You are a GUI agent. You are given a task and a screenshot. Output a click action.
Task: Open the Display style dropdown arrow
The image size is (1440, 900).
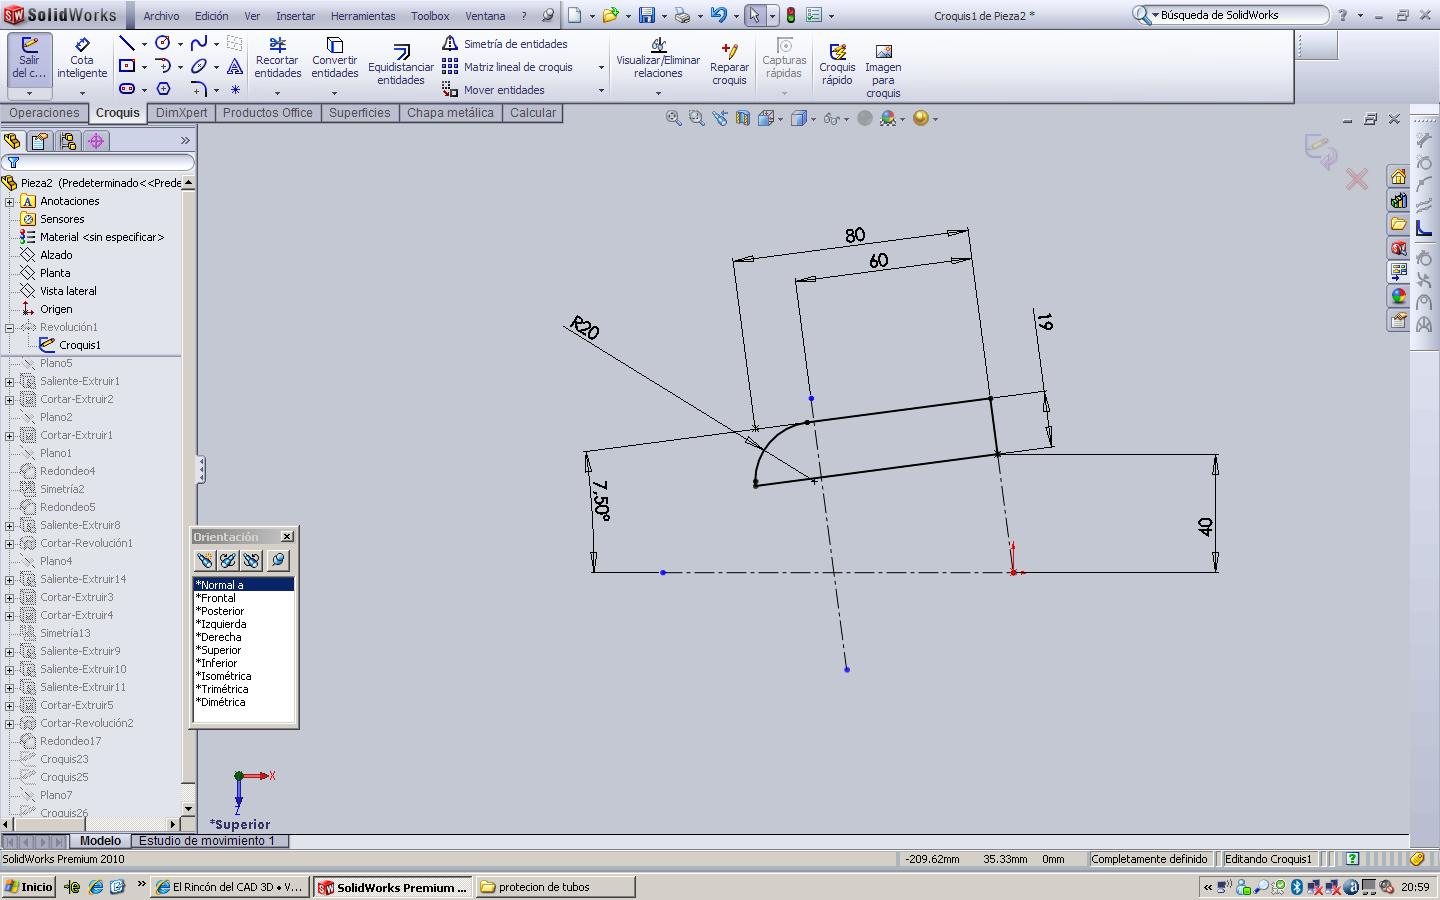click(813, 119)
